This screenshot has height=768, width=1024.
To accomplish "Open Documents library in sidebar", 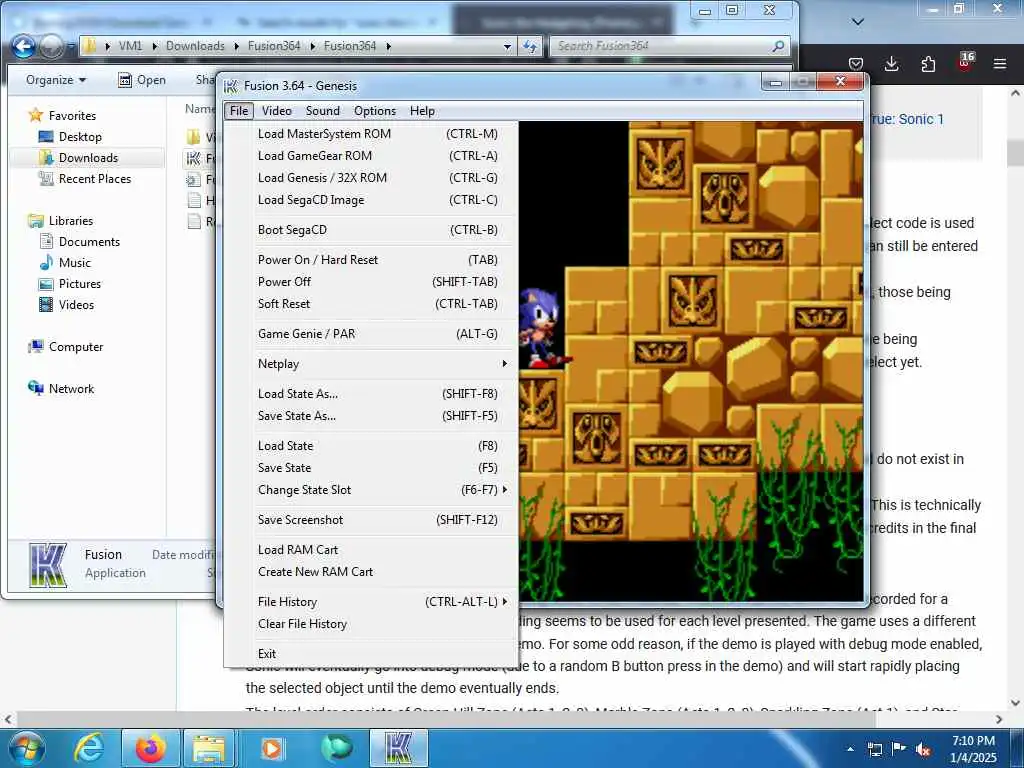I will (80, 242).
